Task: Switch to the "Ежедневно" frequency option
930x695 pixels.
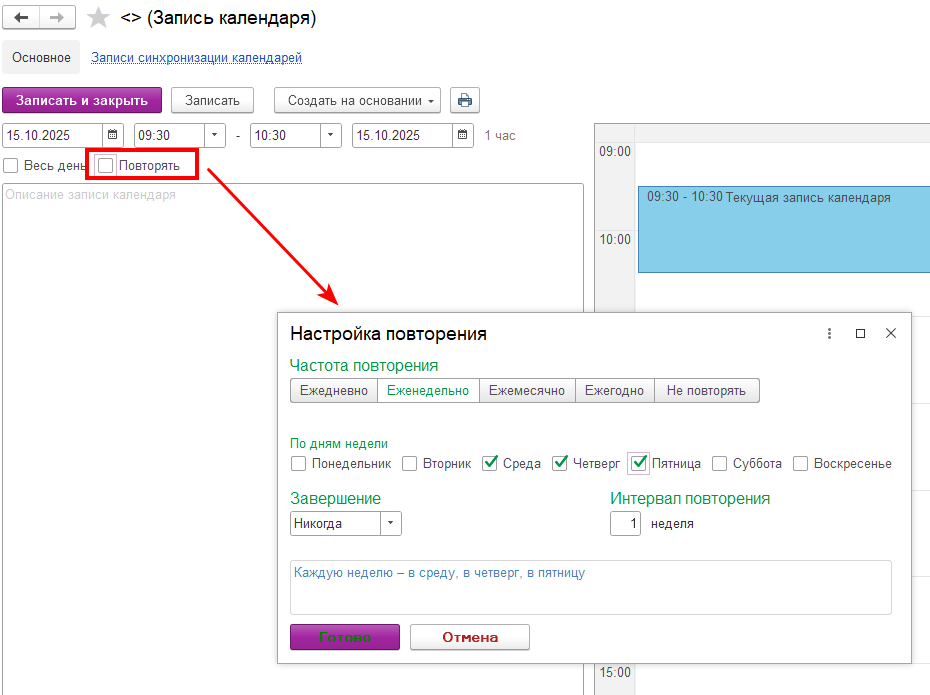Action: coord(333,390)
